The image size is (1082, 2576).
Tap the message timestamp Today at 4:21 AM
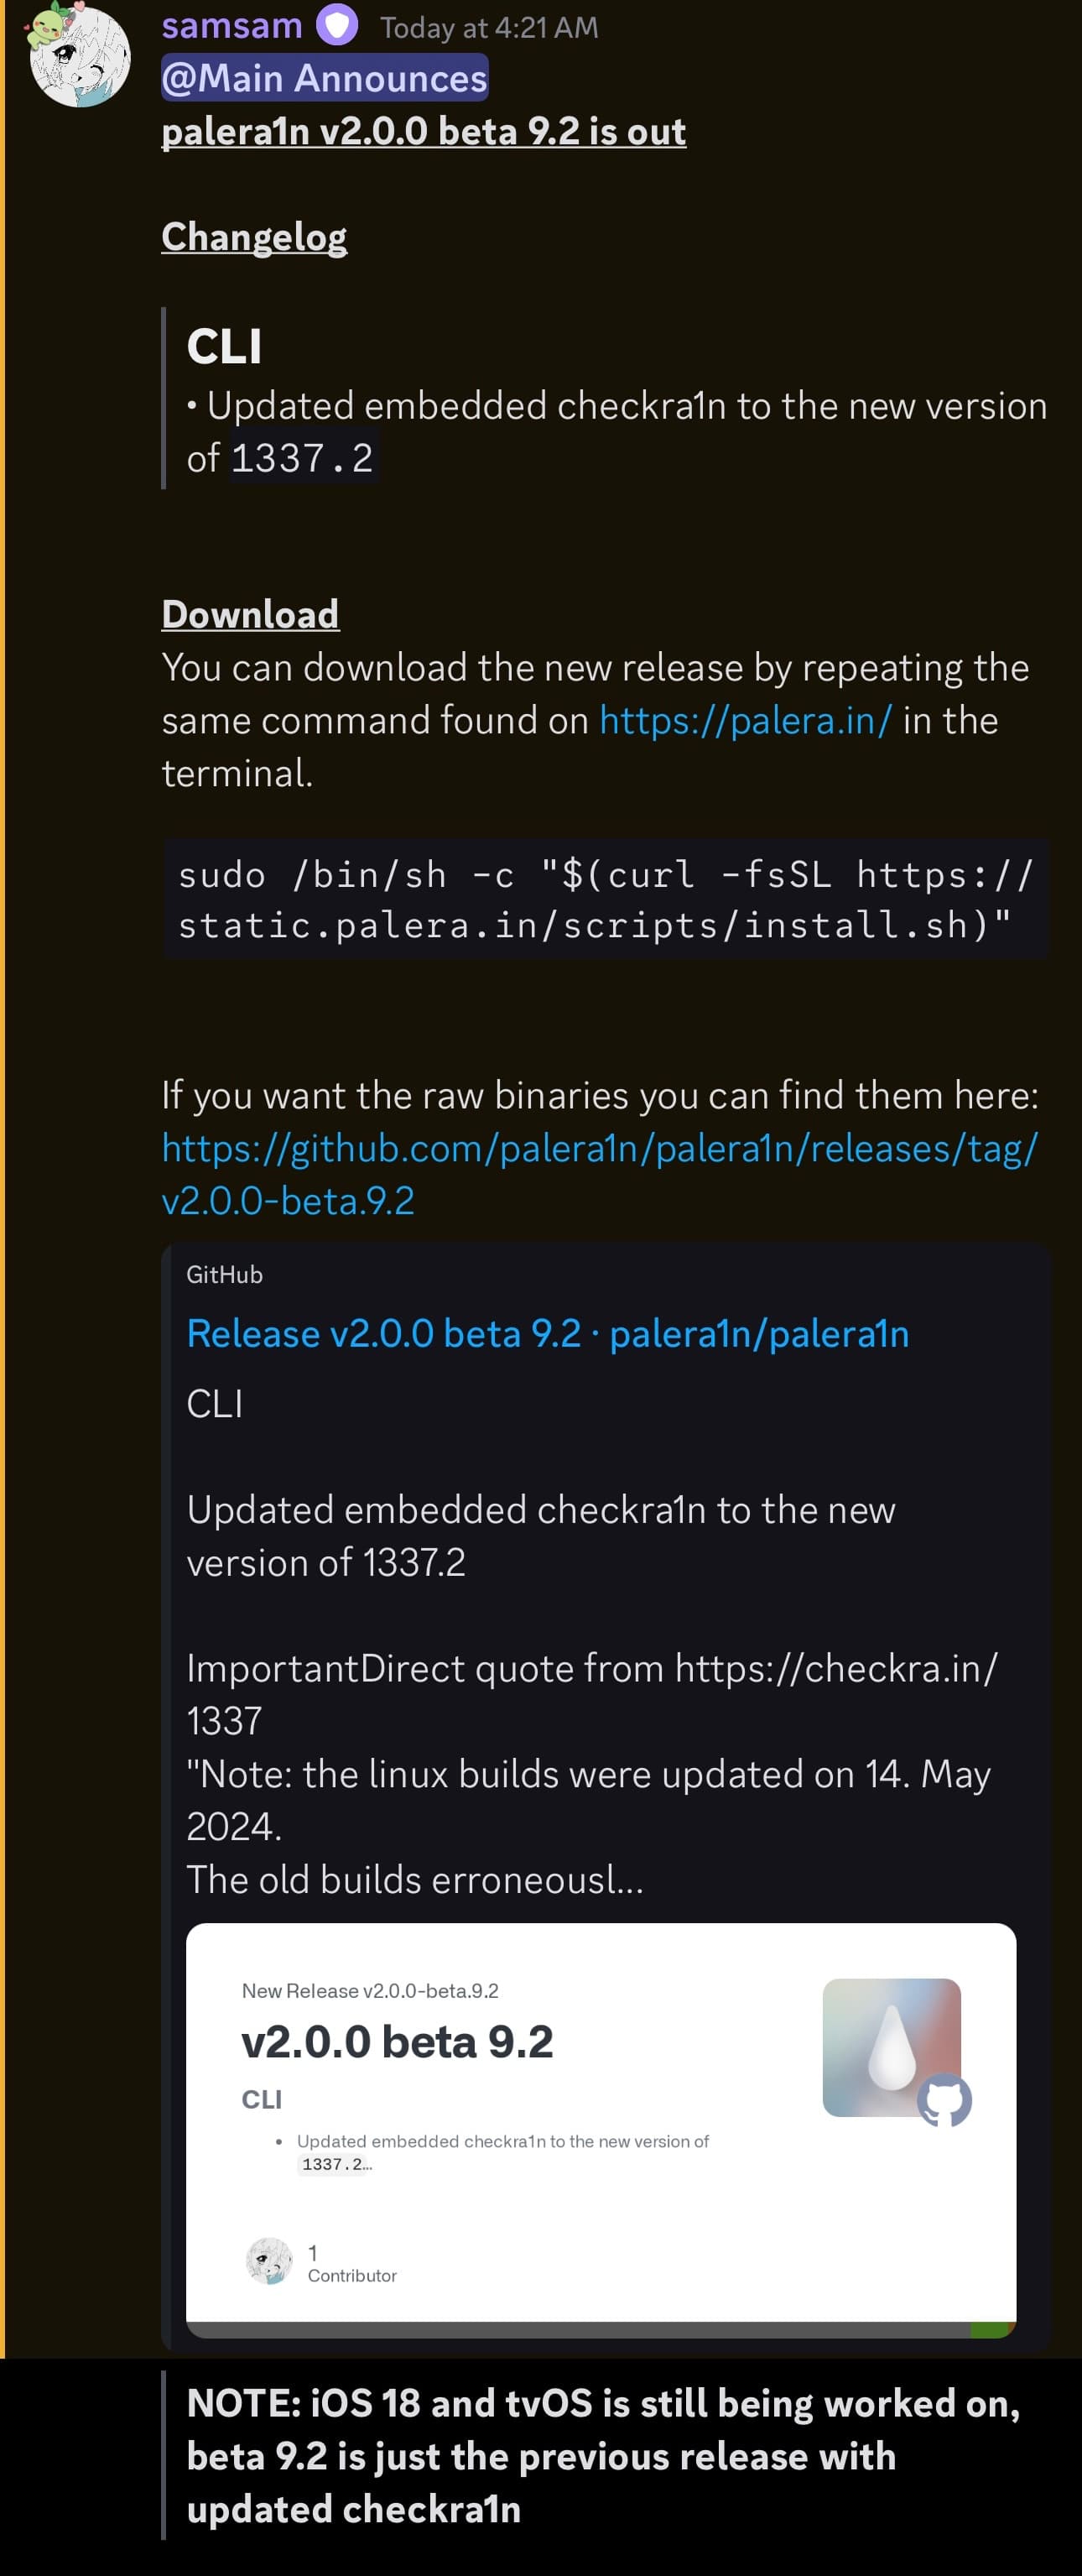click(x=489, y=27)
